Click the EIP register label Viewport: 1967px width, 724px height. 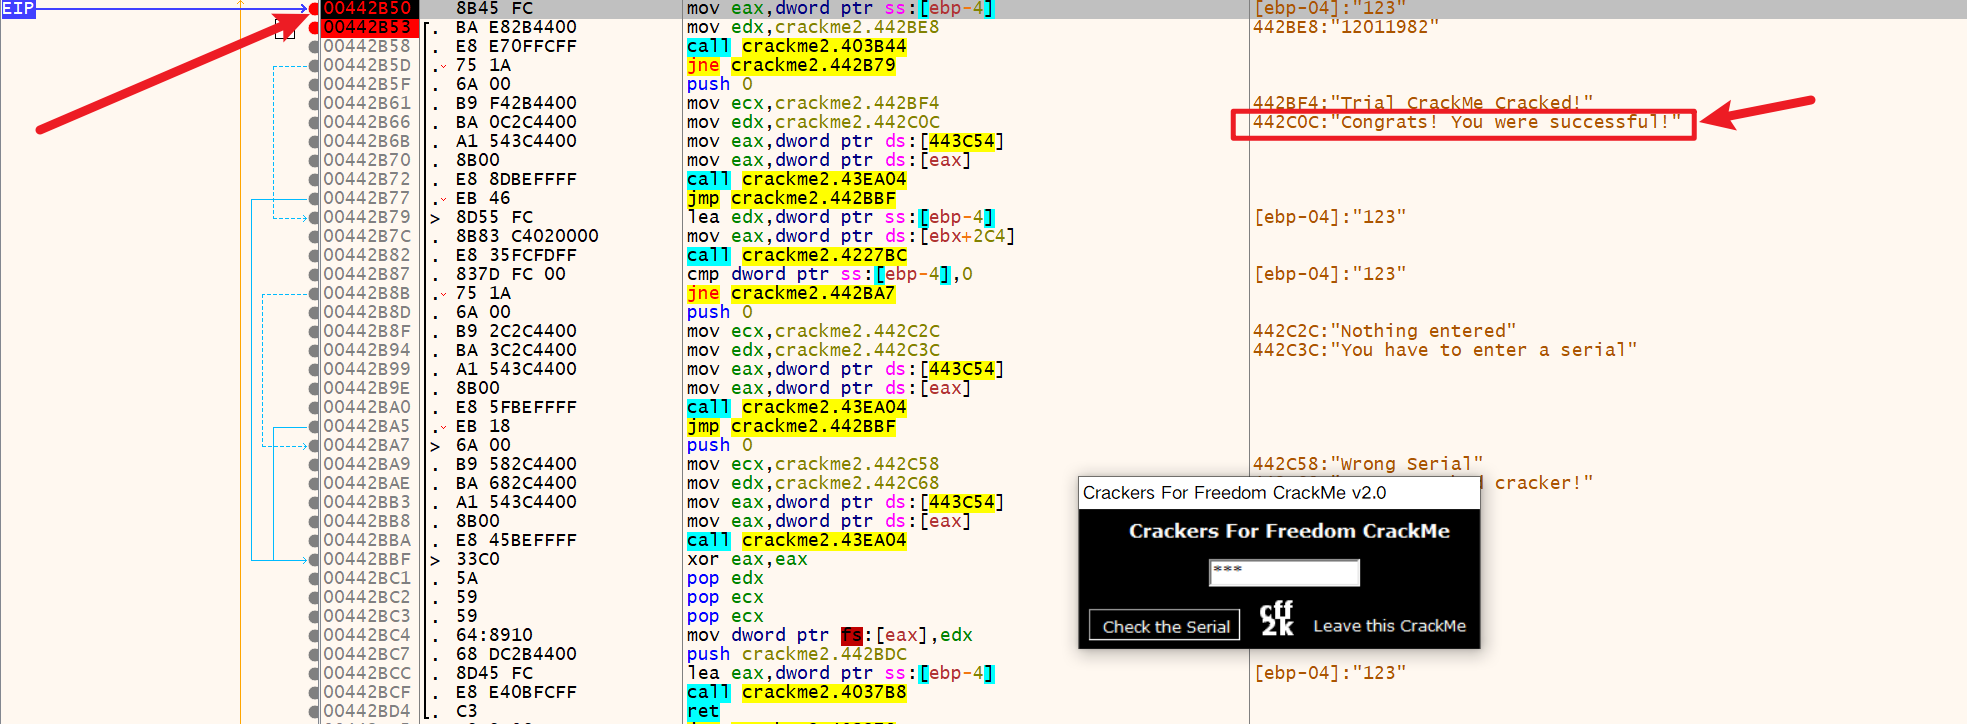[18, 9]
